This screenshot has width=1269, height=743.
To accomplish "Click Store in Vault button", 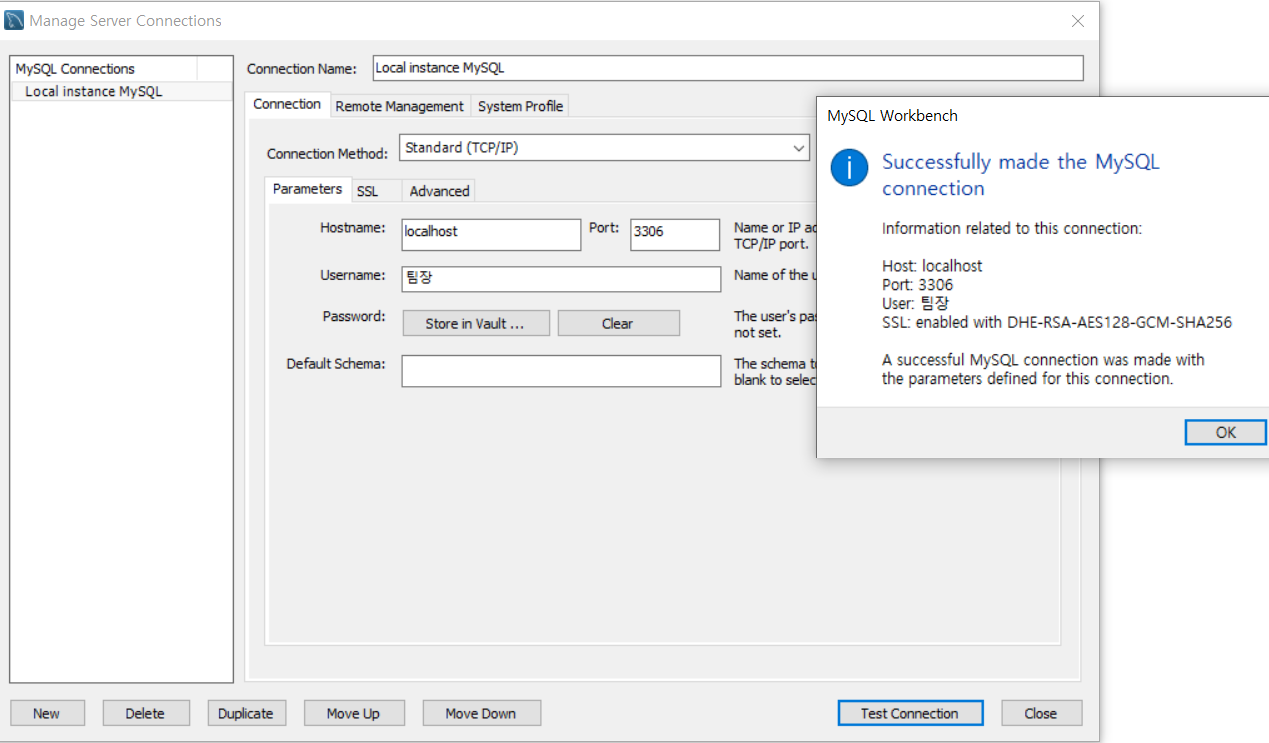I will click(475, 323).
